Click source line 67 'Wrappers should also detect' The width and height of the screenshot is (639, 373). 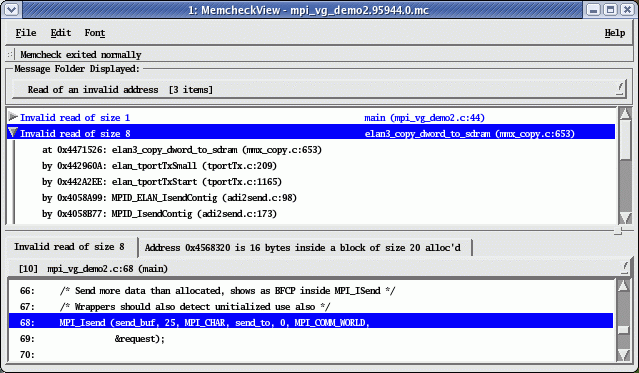[x=195, y=307]
